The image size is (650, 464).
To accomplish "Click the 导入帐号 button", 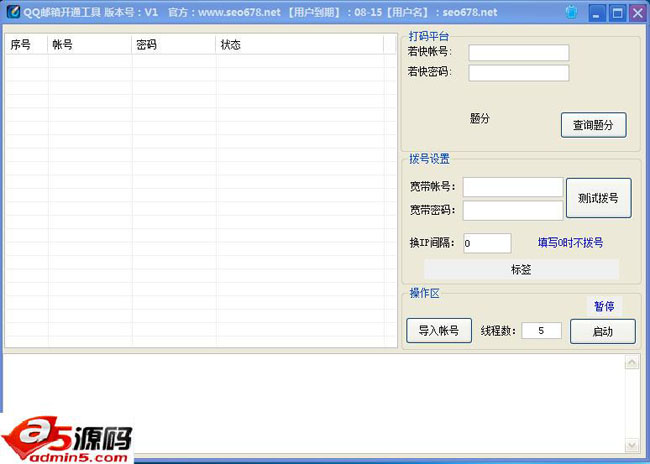I will 439,330.
